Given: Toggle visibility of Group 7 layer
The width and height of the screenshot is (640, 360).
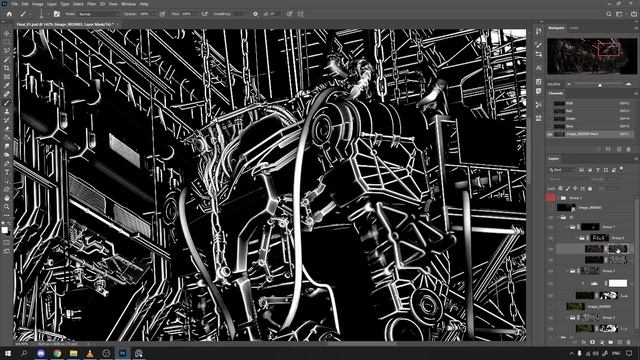Looking at the screenshot, I should pyautogui.click(x=551, y=227).
